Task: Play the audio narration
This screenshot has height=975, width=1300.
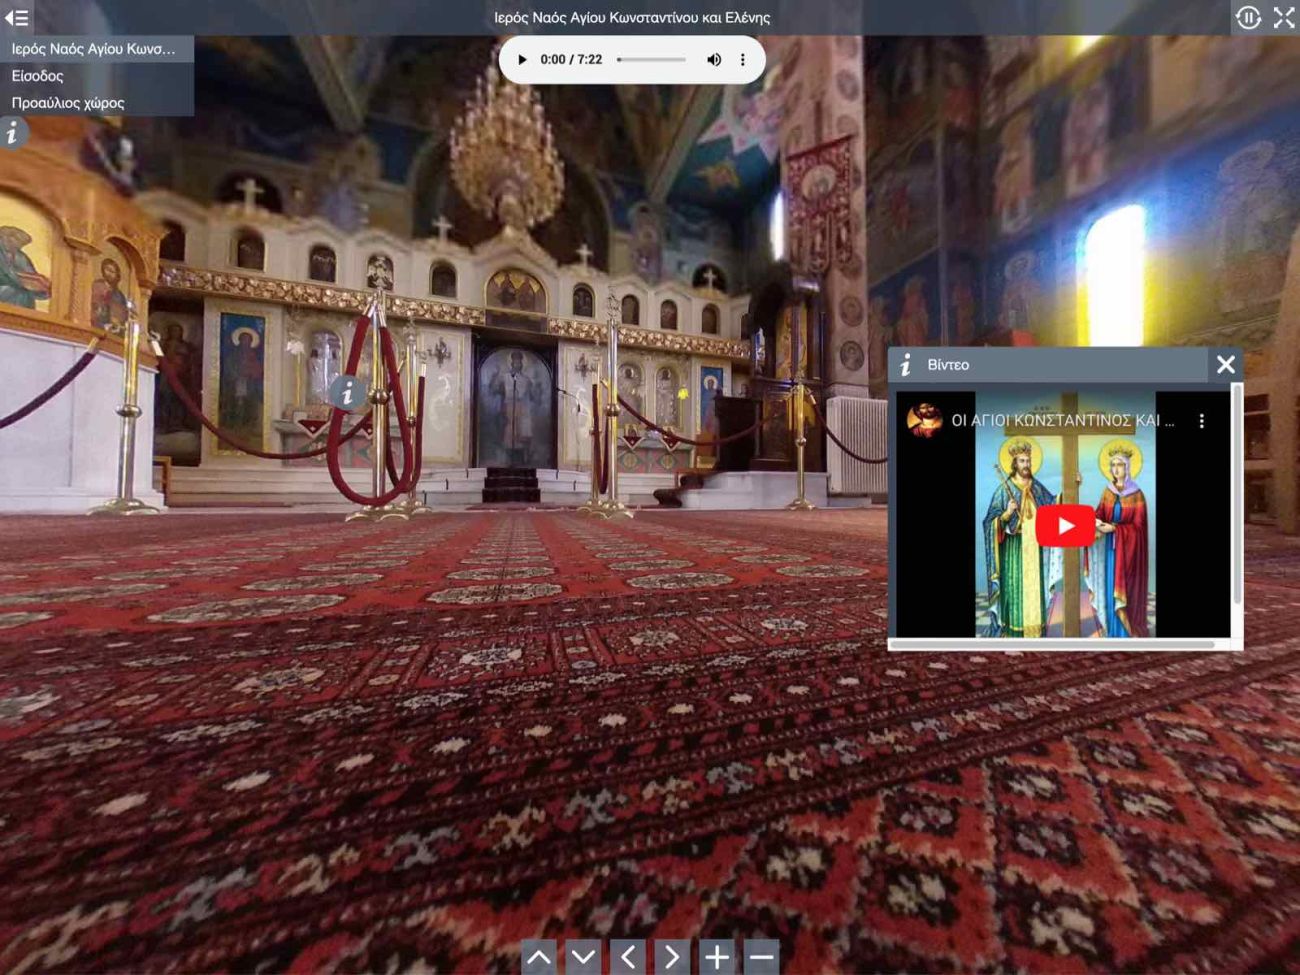Action: (522, 60)
